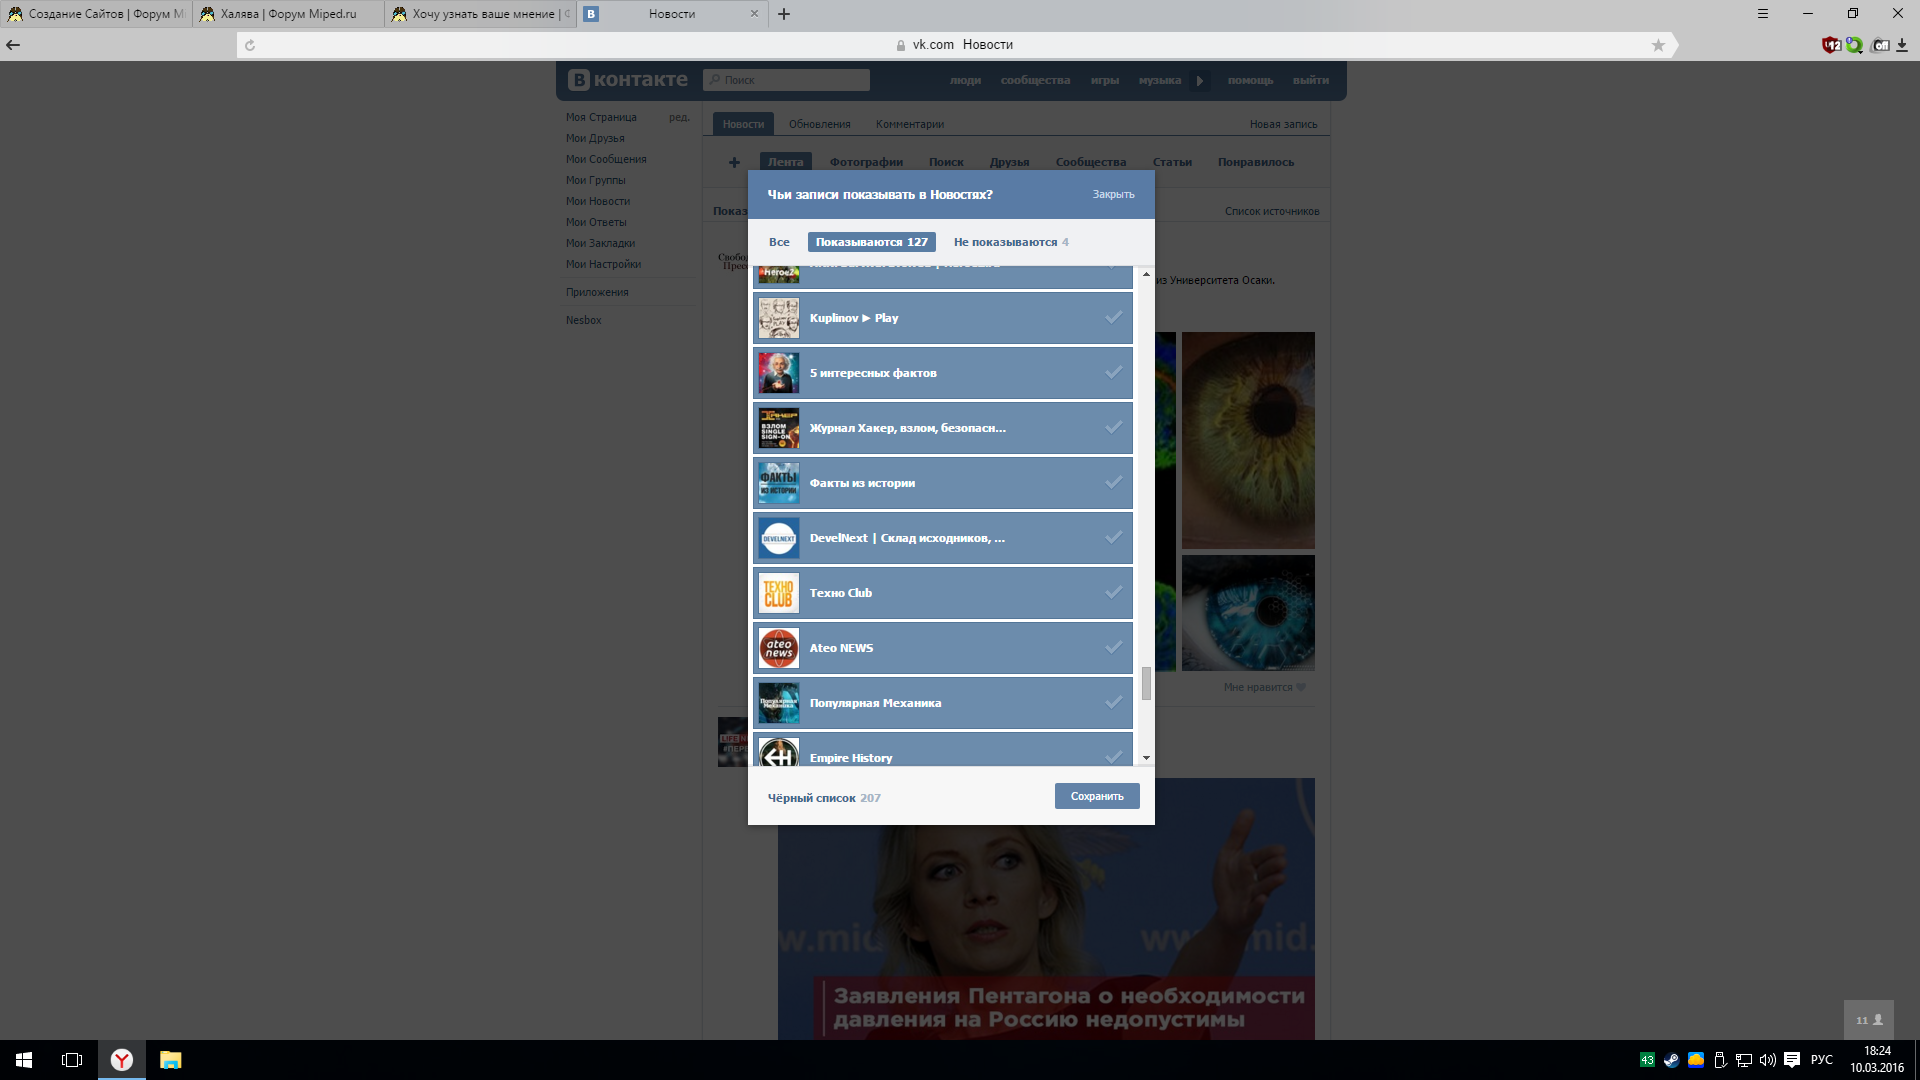Screen dimensions: 1920x1080
Task: Uncheck the Ateo NEWS checkmark
Action: 1113,648
